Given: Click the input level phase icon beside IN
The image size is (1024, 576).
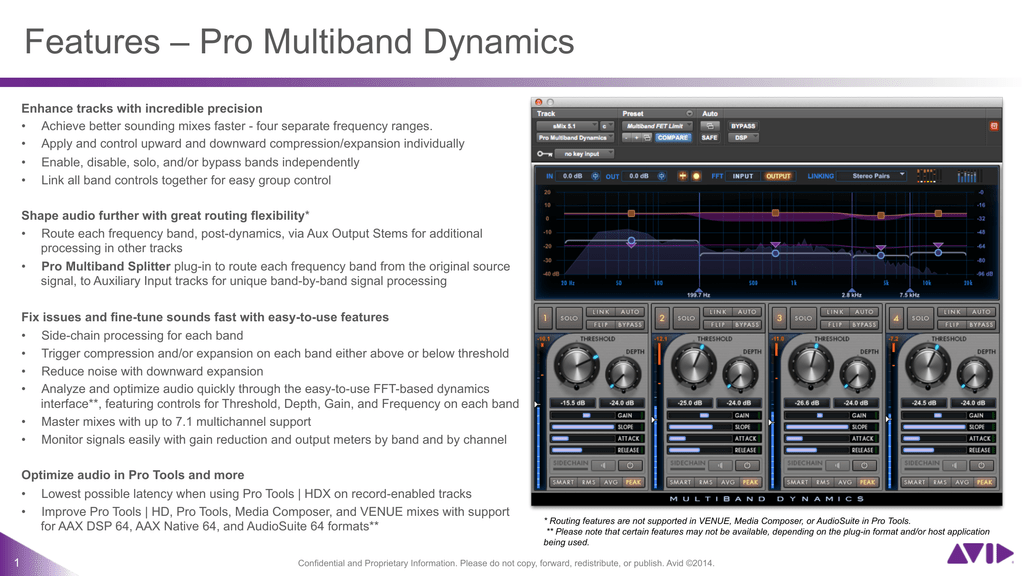Looking at the screenshot, I should [596, 176].
